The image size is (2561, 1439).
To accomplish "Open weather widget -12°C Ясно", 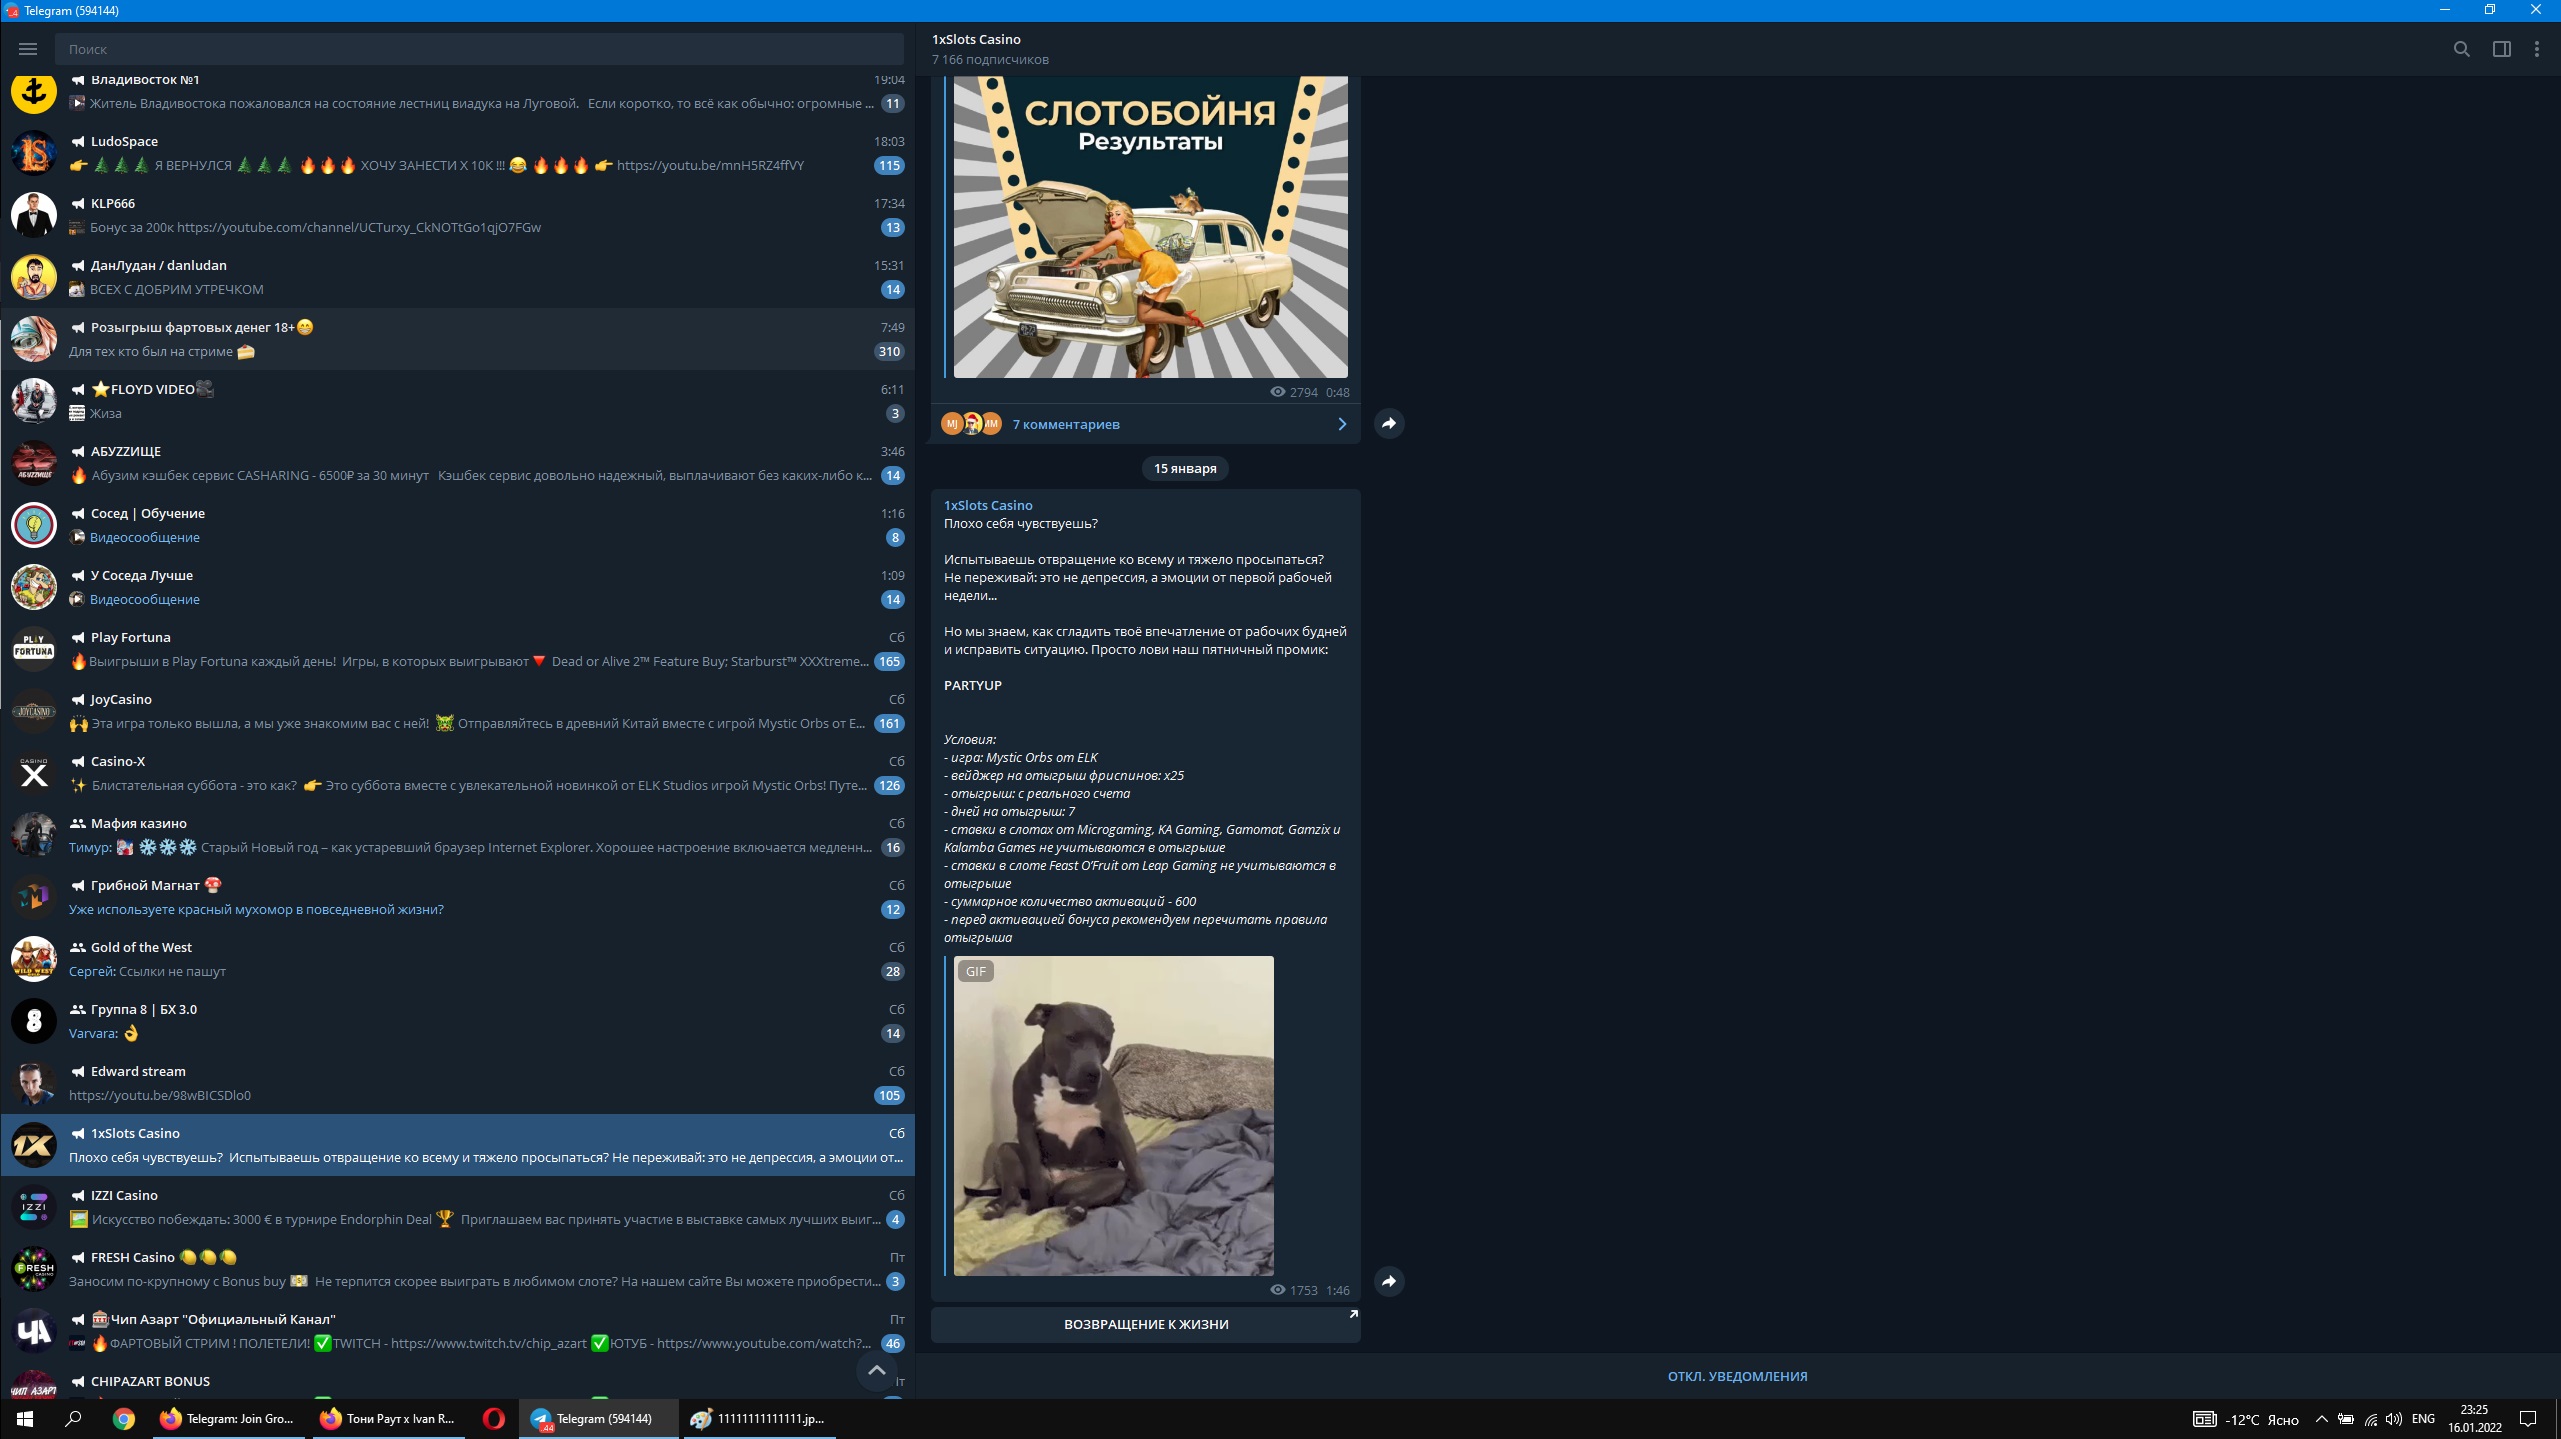I will [x=2245, y=1419].
